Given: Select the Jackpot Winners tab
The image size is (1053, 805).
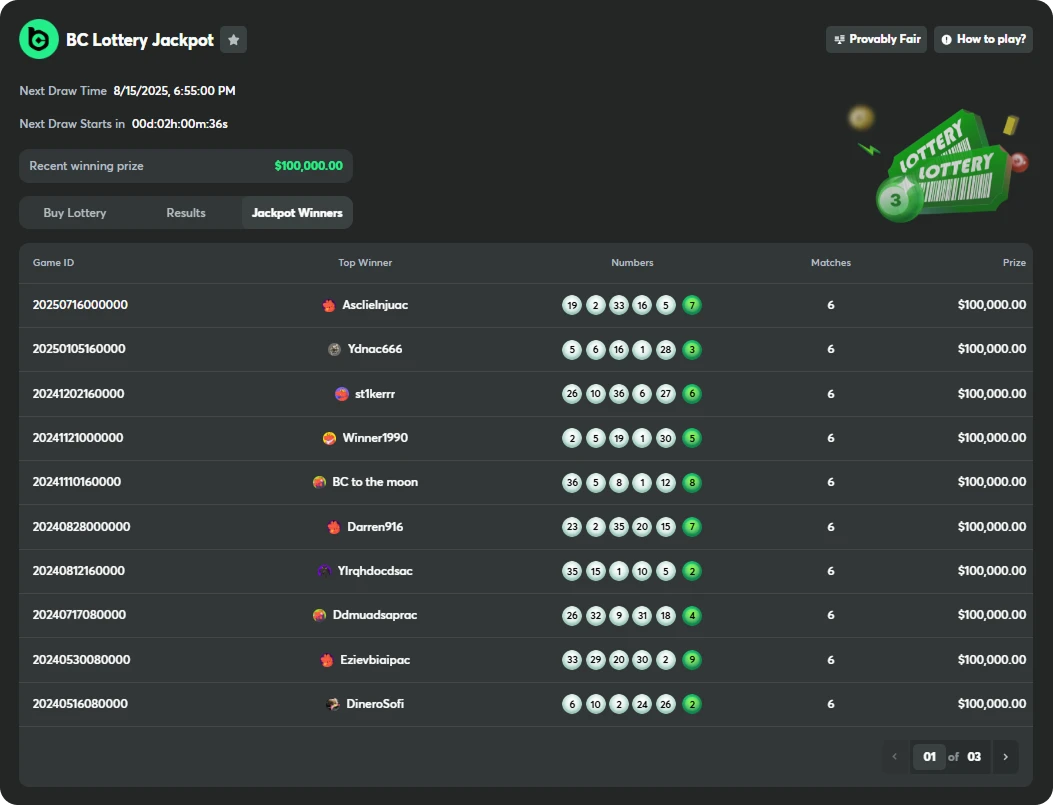Looking at the screenshot, I should 297,213.
